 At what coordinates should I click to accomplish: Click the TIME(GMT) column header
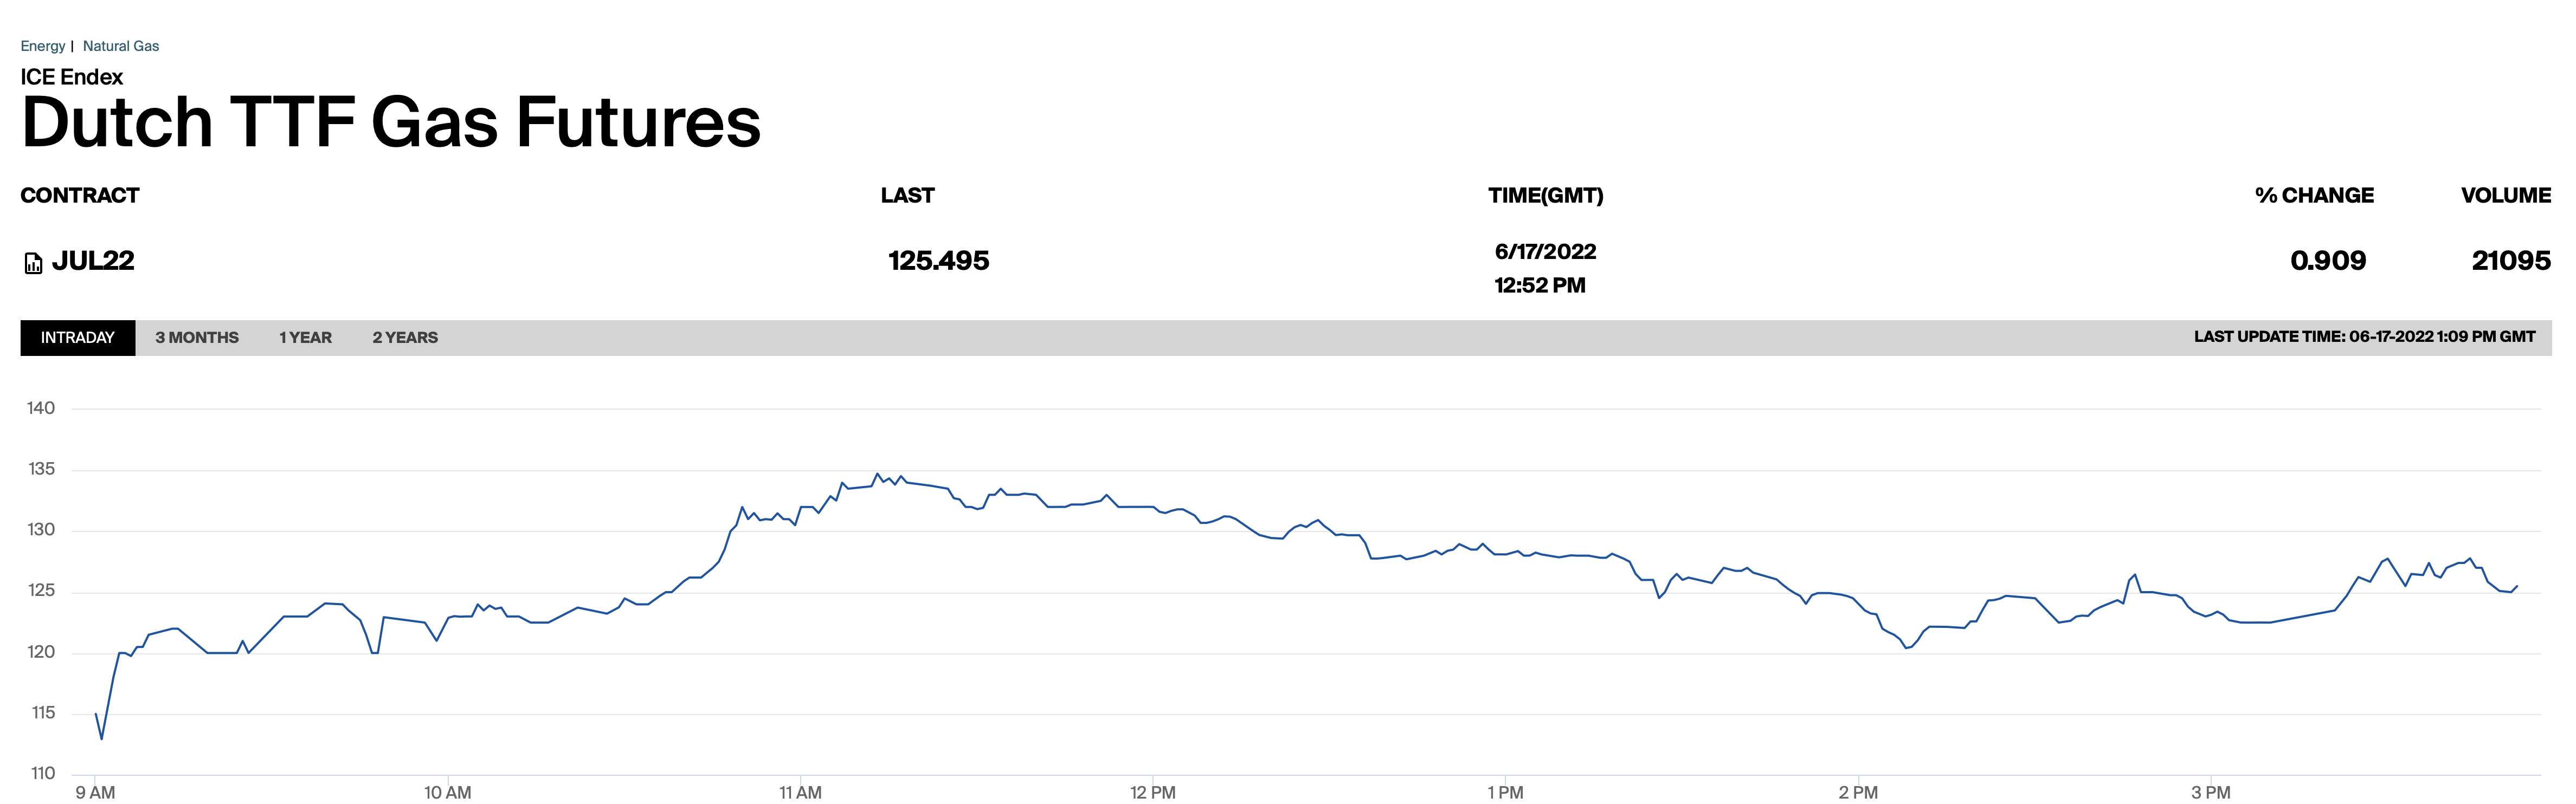coord(1545,195)
